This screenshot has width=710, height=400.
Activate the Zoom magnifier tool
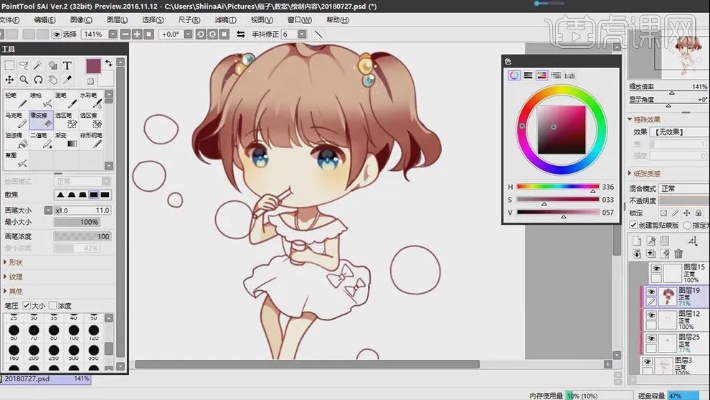click(x=24, y=80)
